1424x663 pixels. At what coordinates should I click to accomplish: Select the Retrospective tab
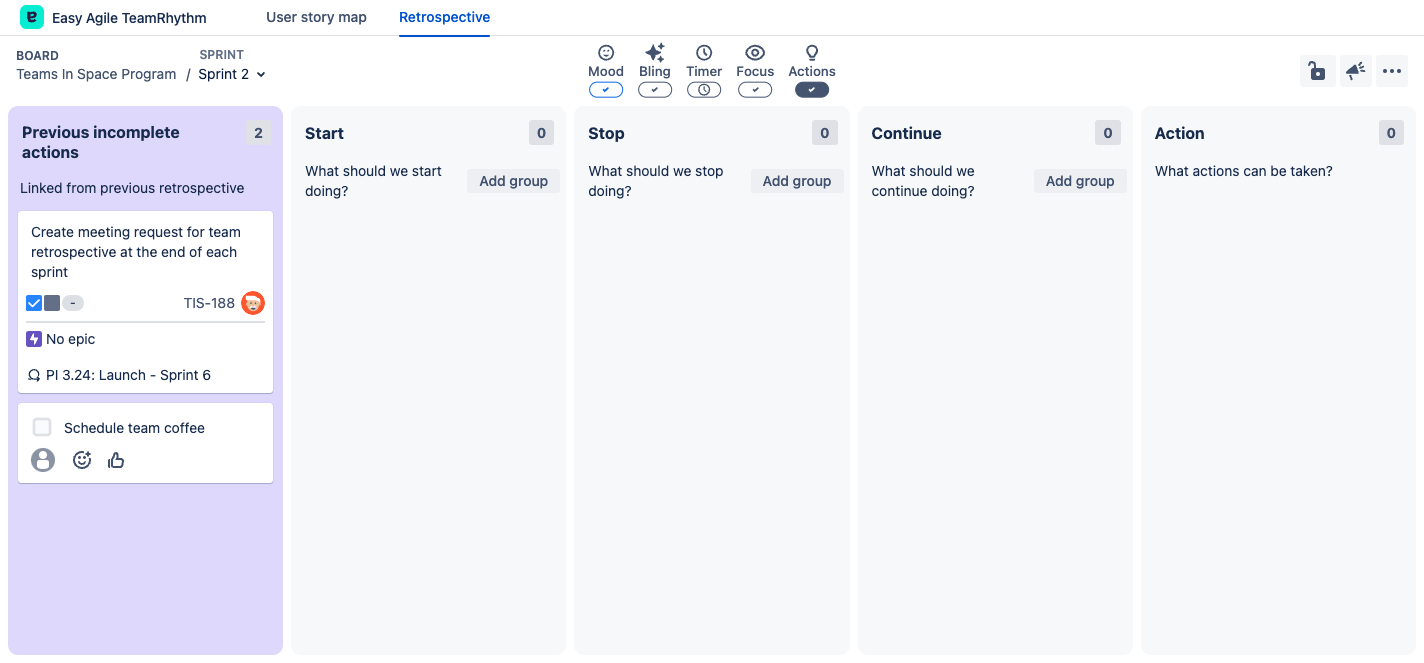tap(444, 17)
